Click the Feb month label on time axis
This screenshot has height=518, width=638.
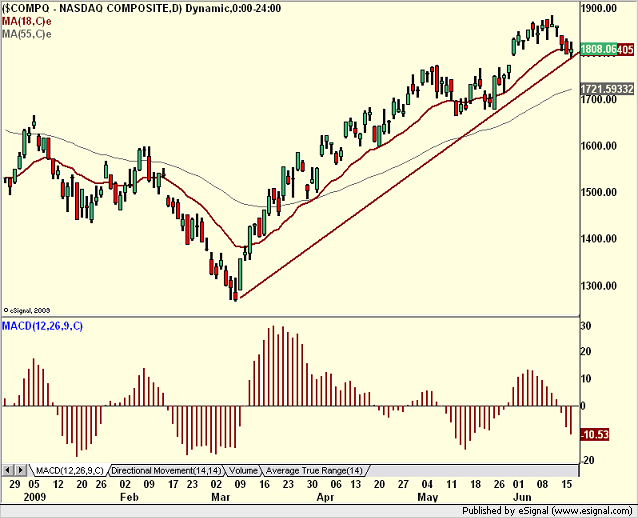click(129, 497)
